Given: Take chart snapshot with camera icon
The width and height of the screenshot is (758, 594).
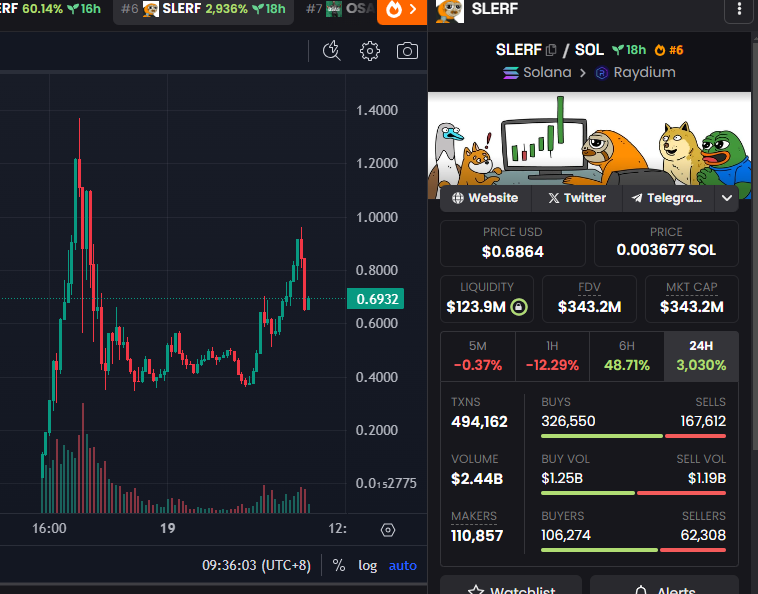Looking at the screenshot, I should pyautogui.click(x=407, y=51).
